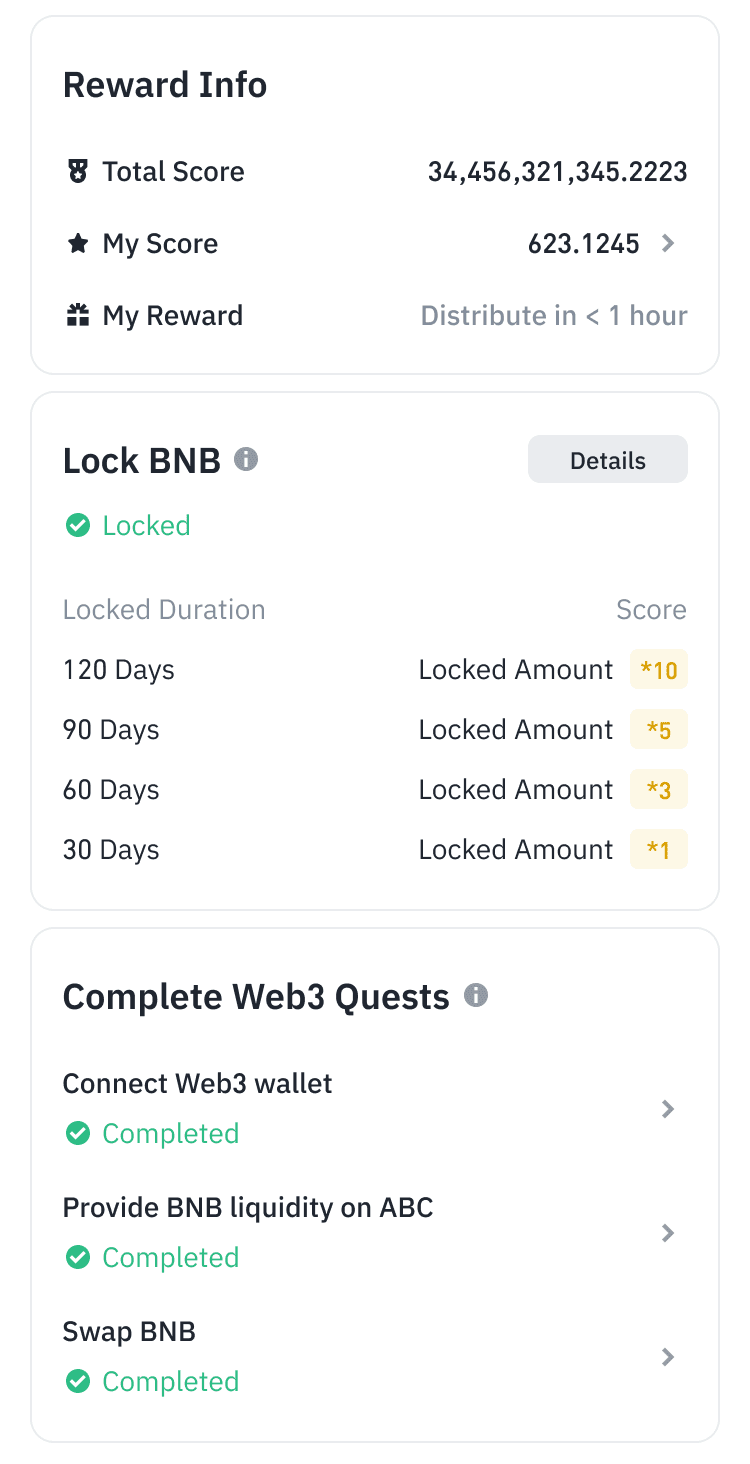Viewport: 750px width, 1464px height.
Task: Open the Swap BNB quest chevron
Action: click(x=669, y=1357)
